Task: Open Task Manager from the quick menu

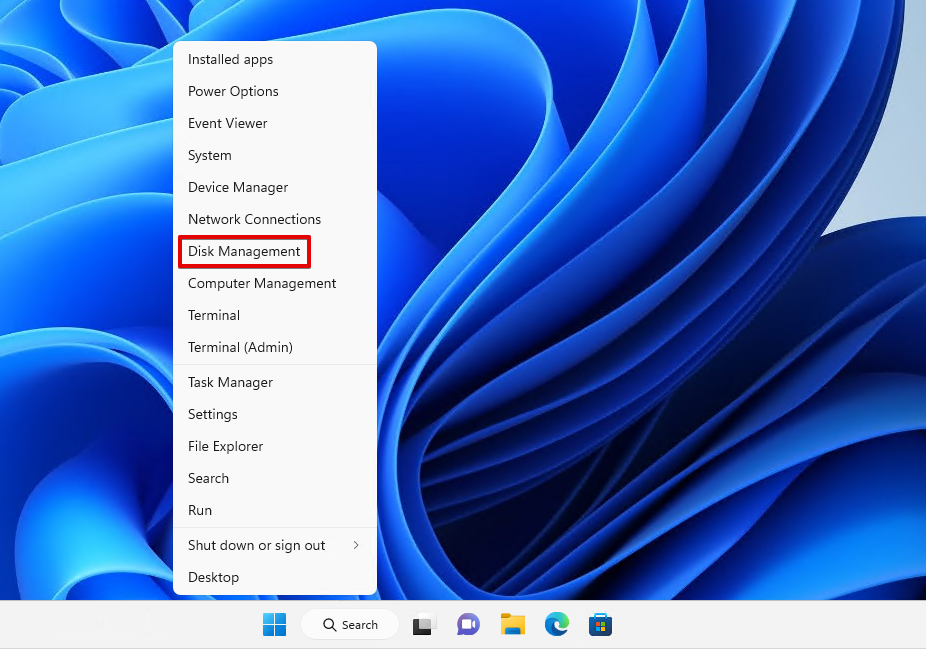Action: [230, 382]
